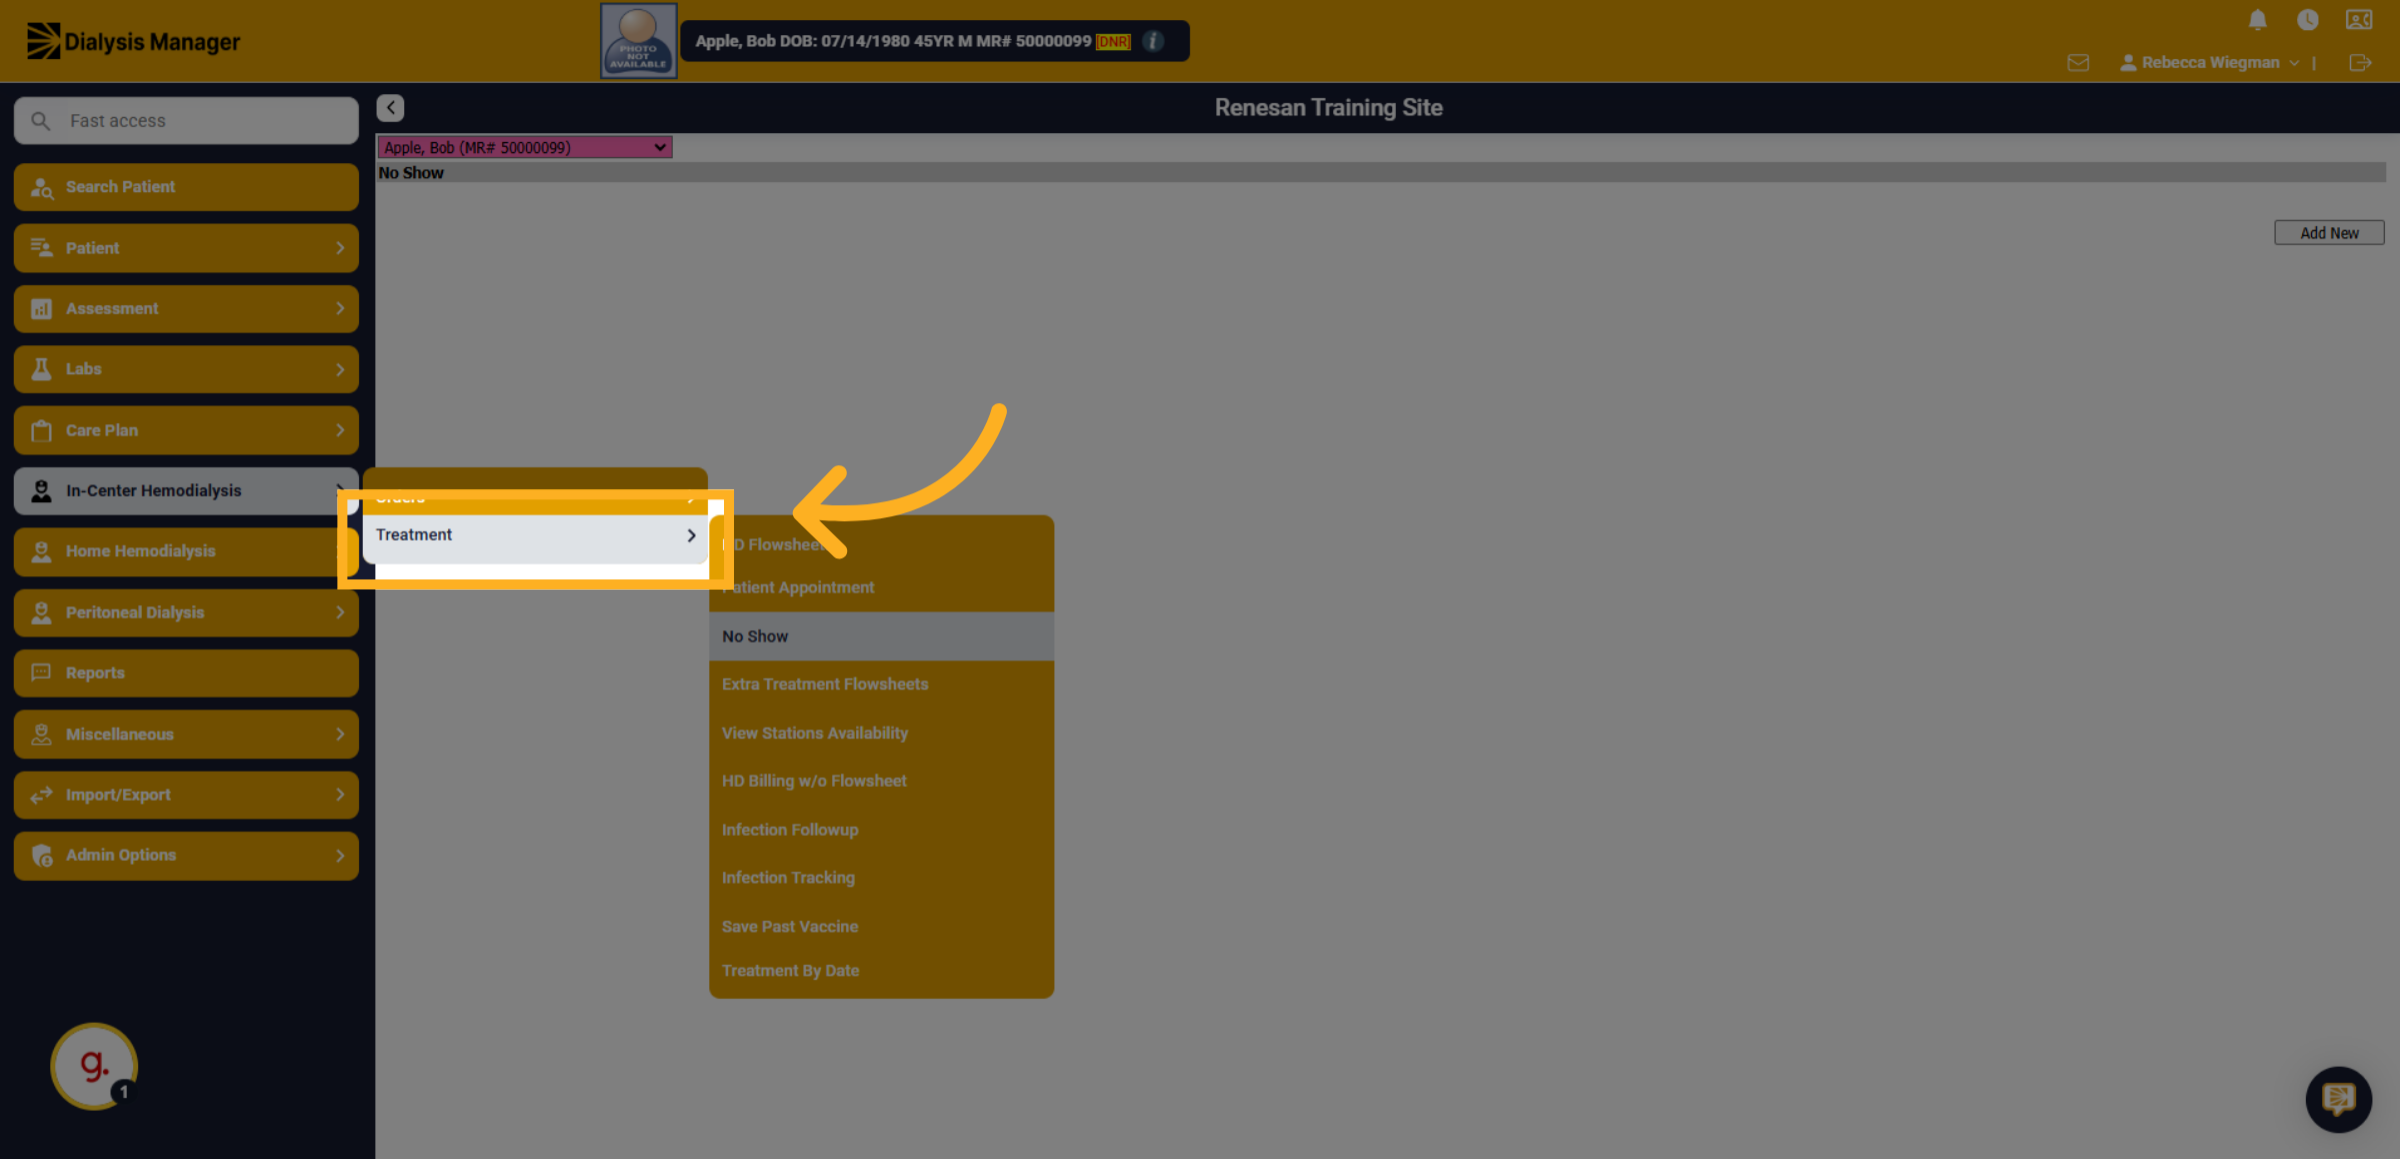2400x1159 pixels.
Task: Open the patient photo thumbnail
Action: 638,41
